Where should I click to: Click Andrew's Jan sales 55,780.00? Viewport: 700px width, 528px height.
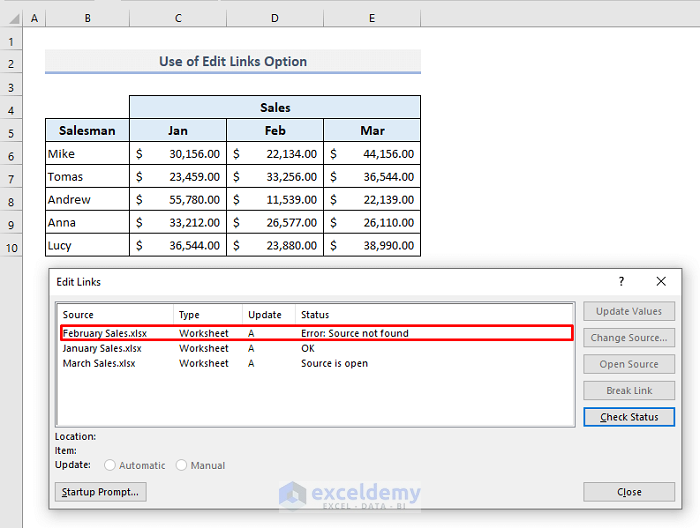(178, 200)
